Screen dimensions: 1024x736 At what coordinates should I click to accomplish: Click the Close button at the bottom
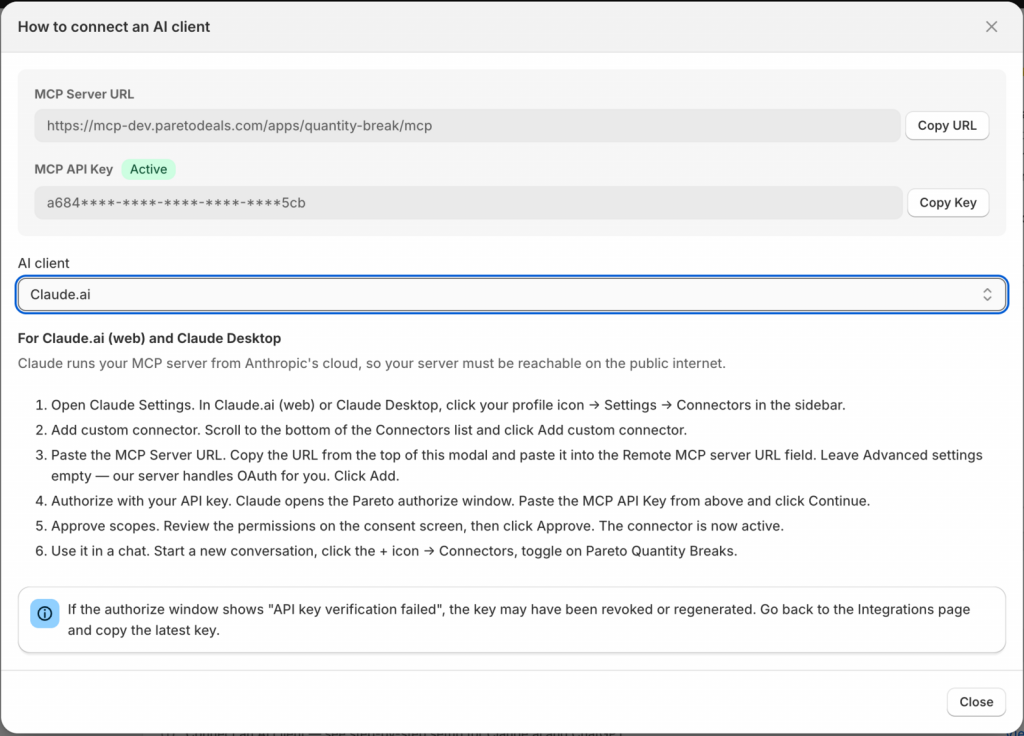pos(976,701)
